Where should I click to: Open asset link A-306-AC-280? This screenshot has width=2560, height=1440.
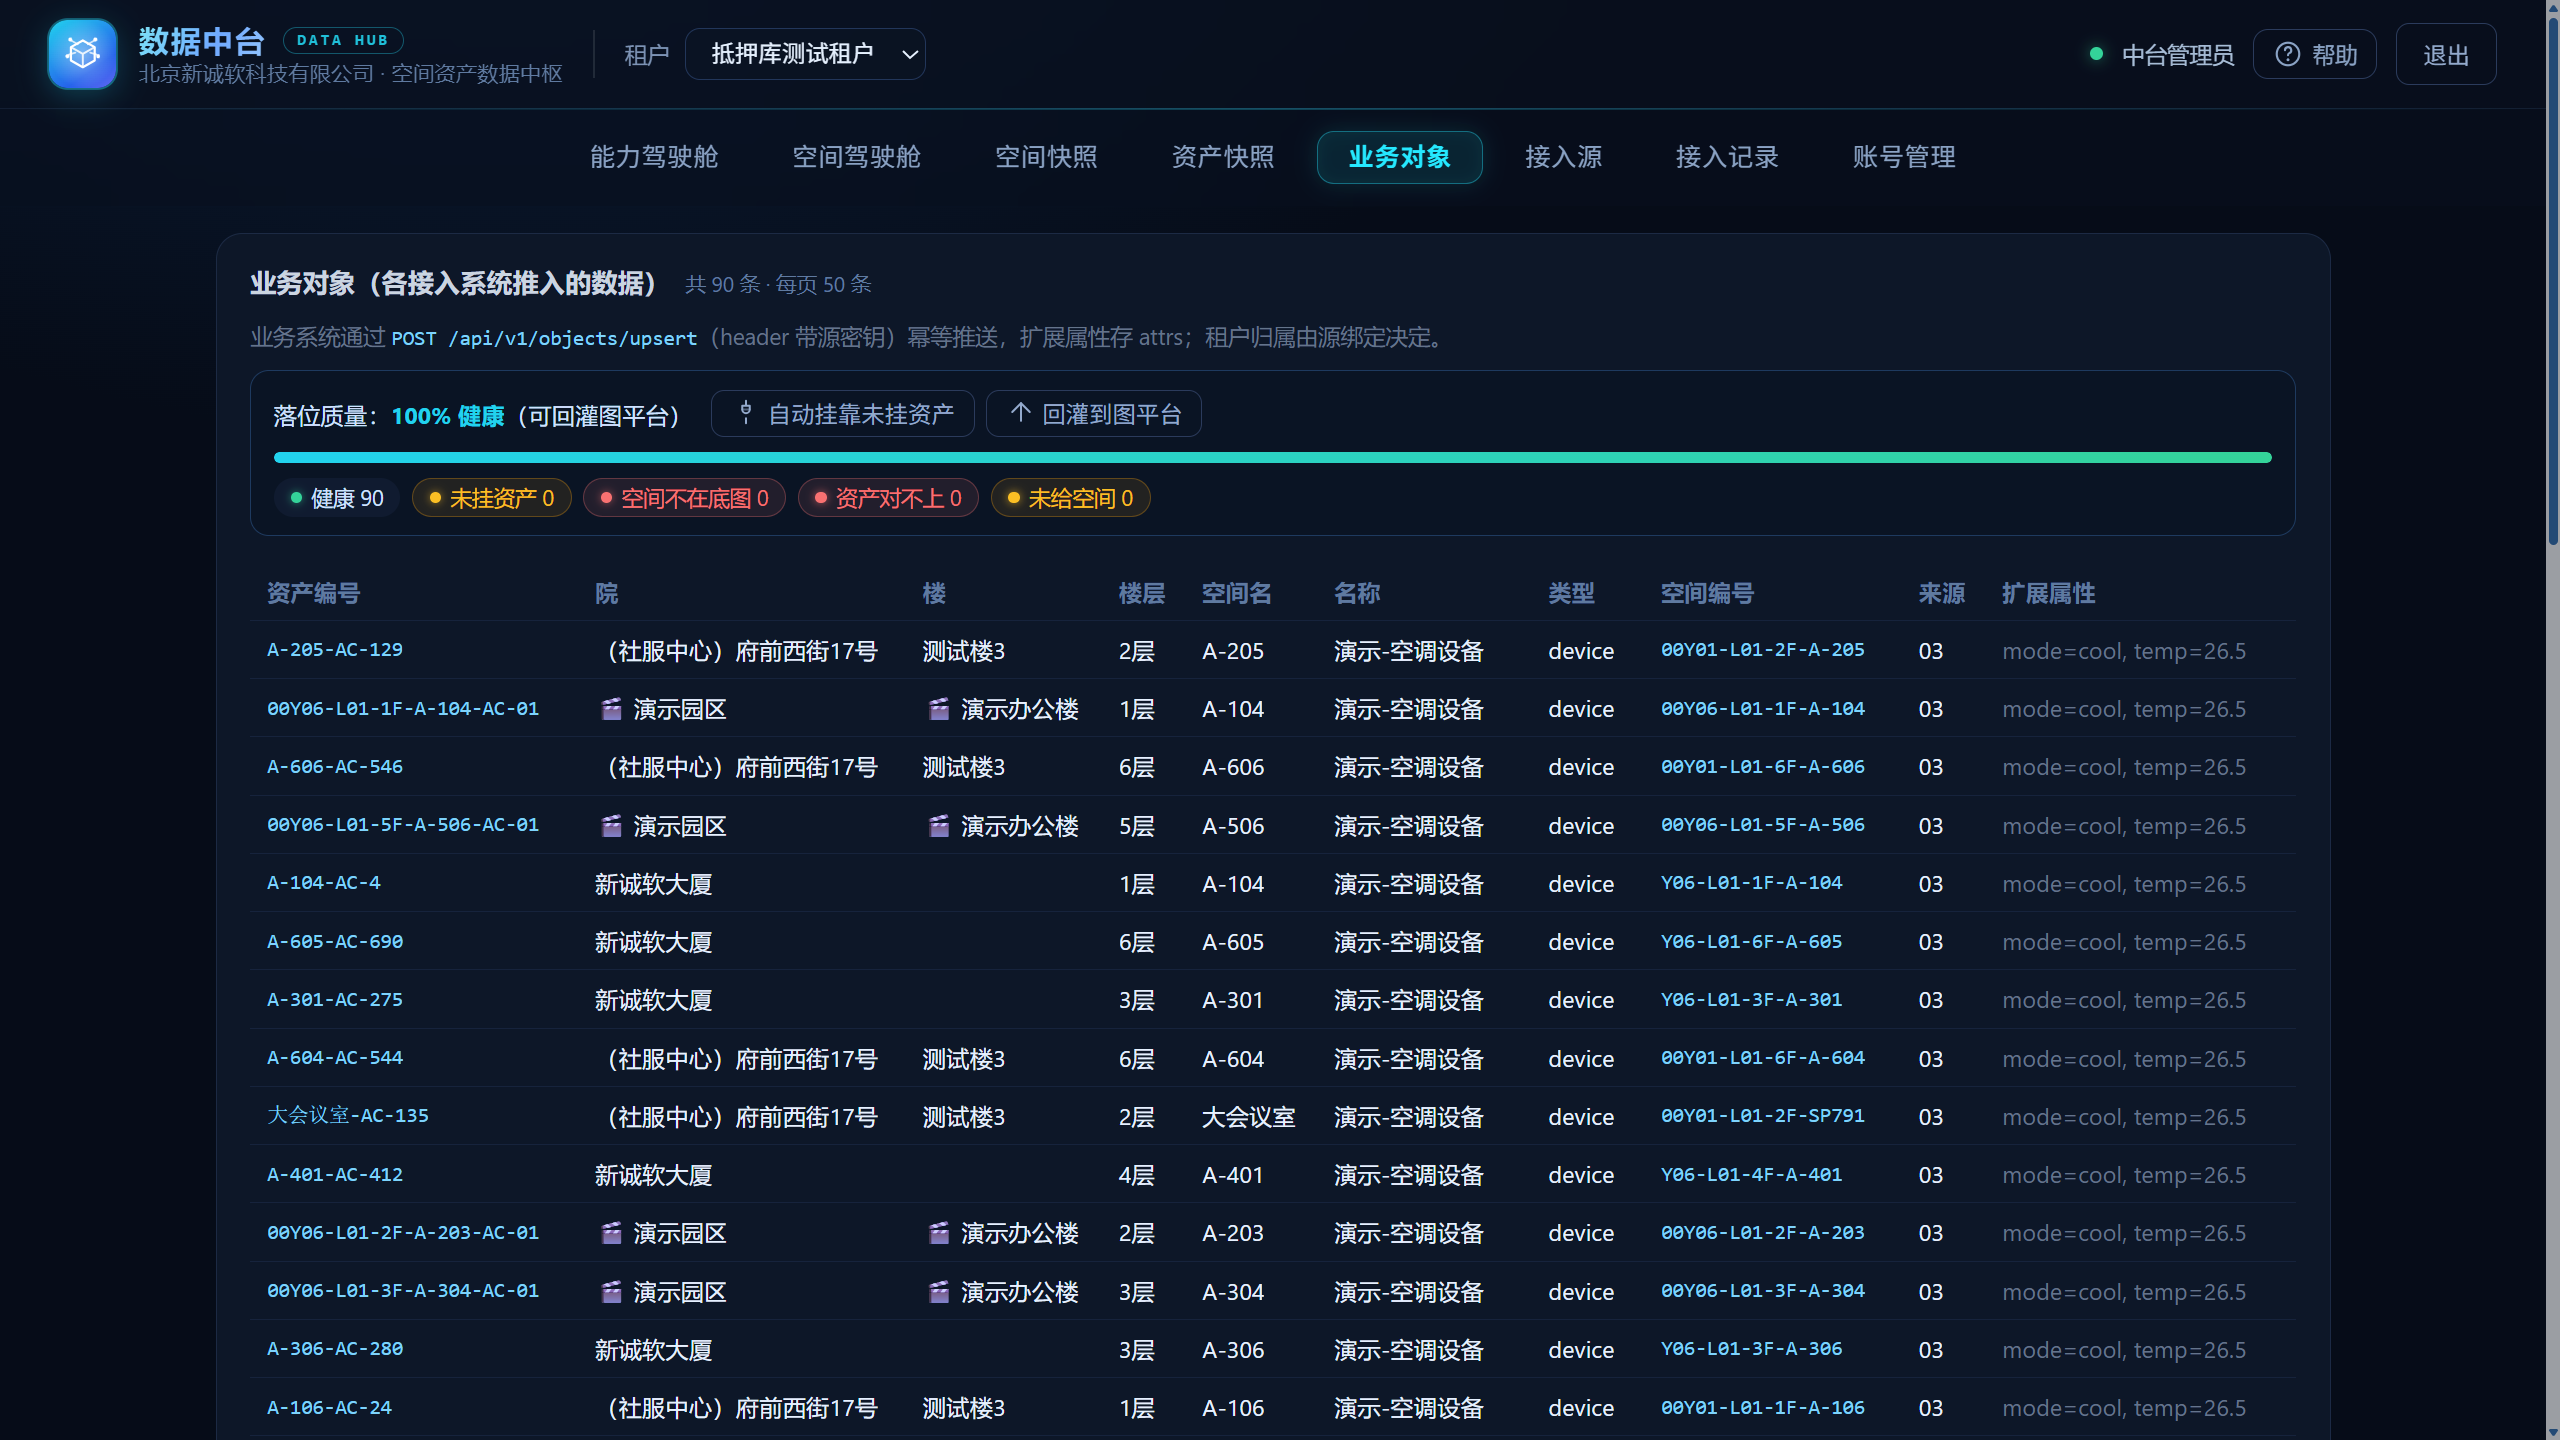pyautogui.click(x=335, y=1348)
